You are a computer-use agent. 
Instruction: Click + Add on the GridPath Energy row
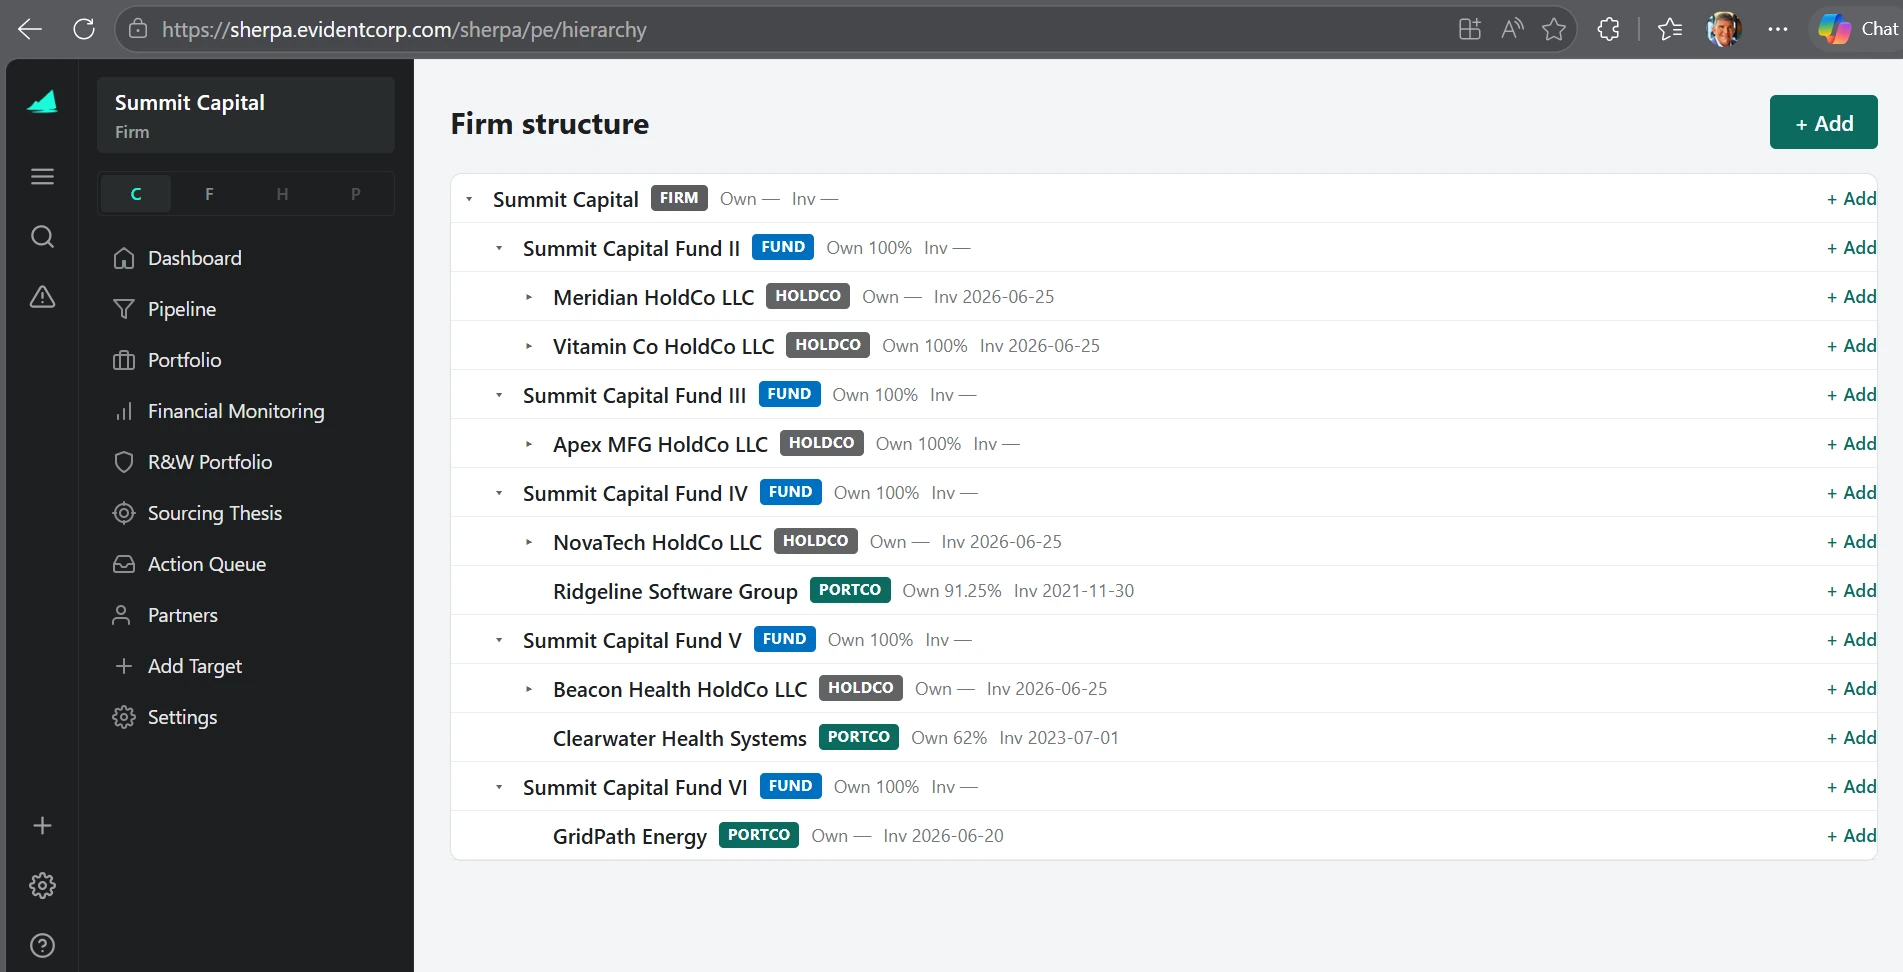click(1851, 836)
